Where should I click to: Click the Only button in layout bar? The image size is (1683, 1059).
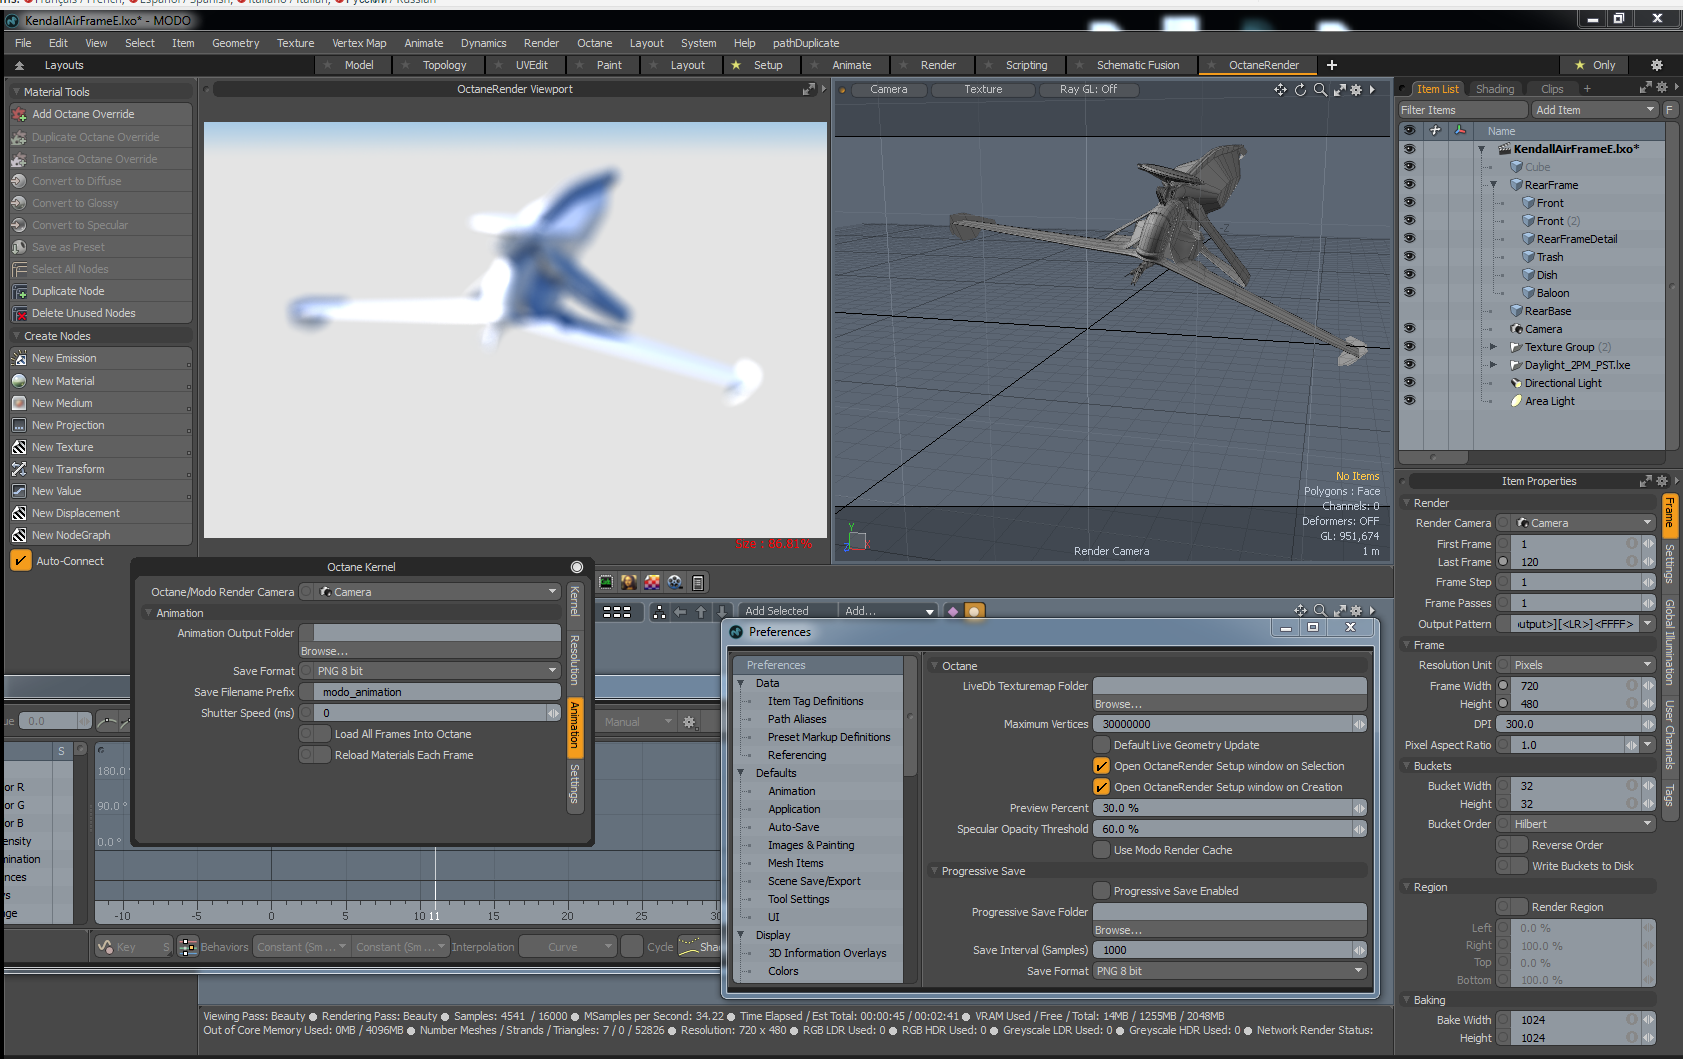[1595, 66]
